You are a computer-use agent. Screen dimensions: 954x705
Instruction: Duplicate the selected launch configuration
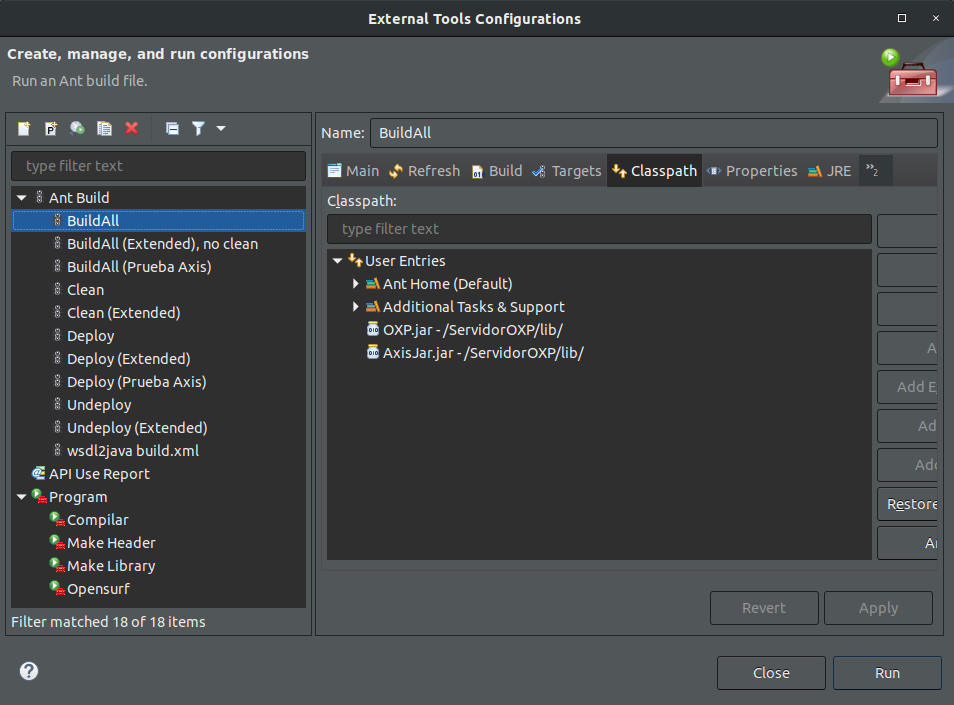pos(105,128)
